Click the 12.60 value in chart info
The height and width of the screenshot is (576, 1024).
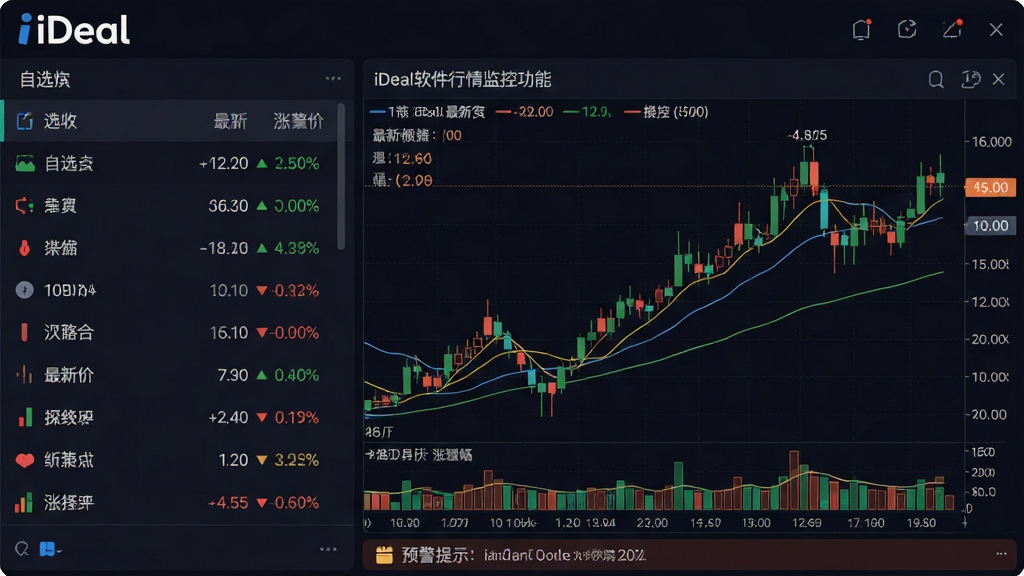point(413,159)
